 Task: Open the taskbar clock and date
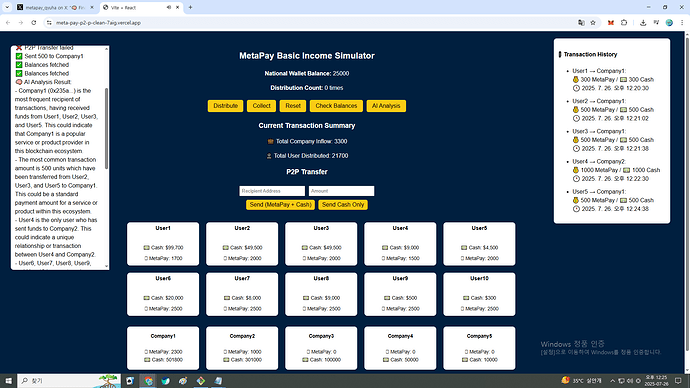[x=656, y=381]
